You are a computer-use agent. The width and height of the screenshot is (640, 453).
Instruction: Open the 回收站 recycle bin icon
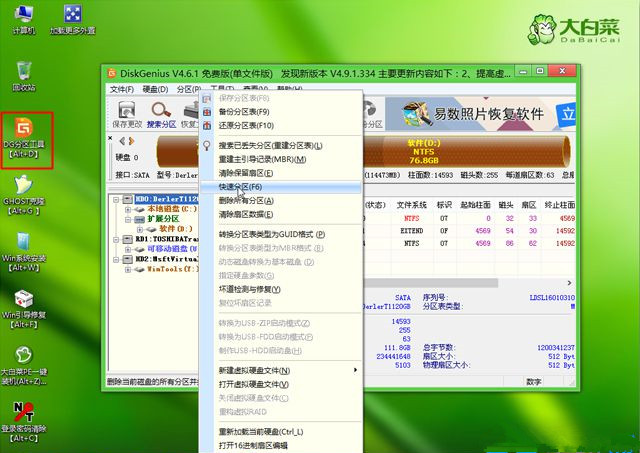coord(23,73)
